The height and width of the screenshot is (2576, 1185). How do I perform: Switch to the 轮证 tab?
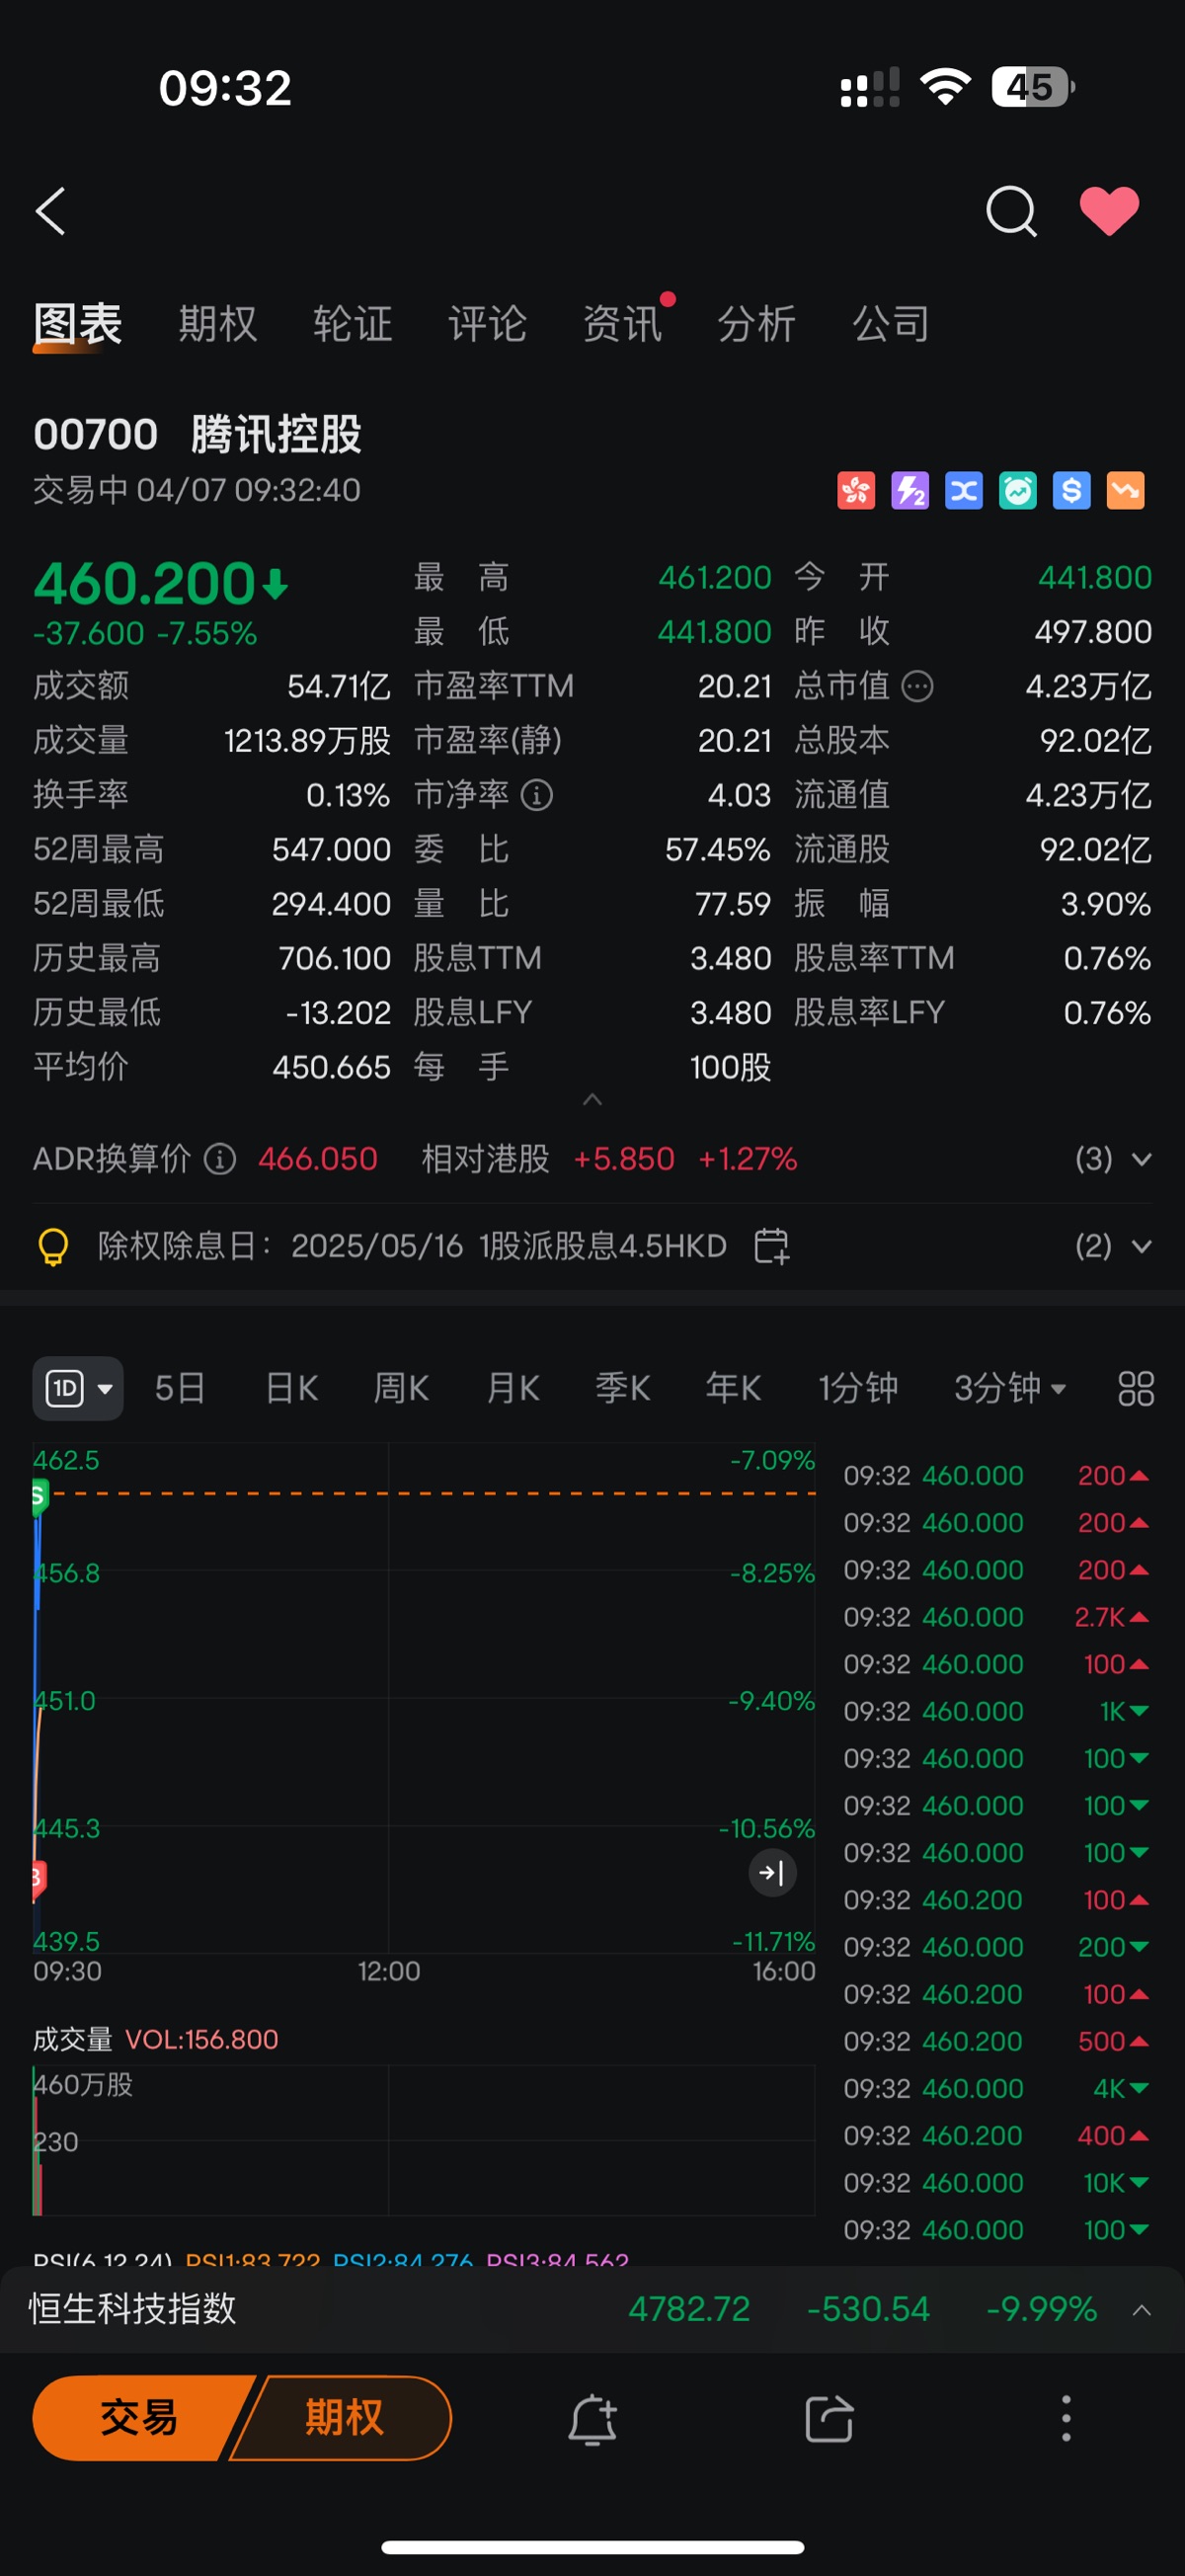tap(353, 324)
